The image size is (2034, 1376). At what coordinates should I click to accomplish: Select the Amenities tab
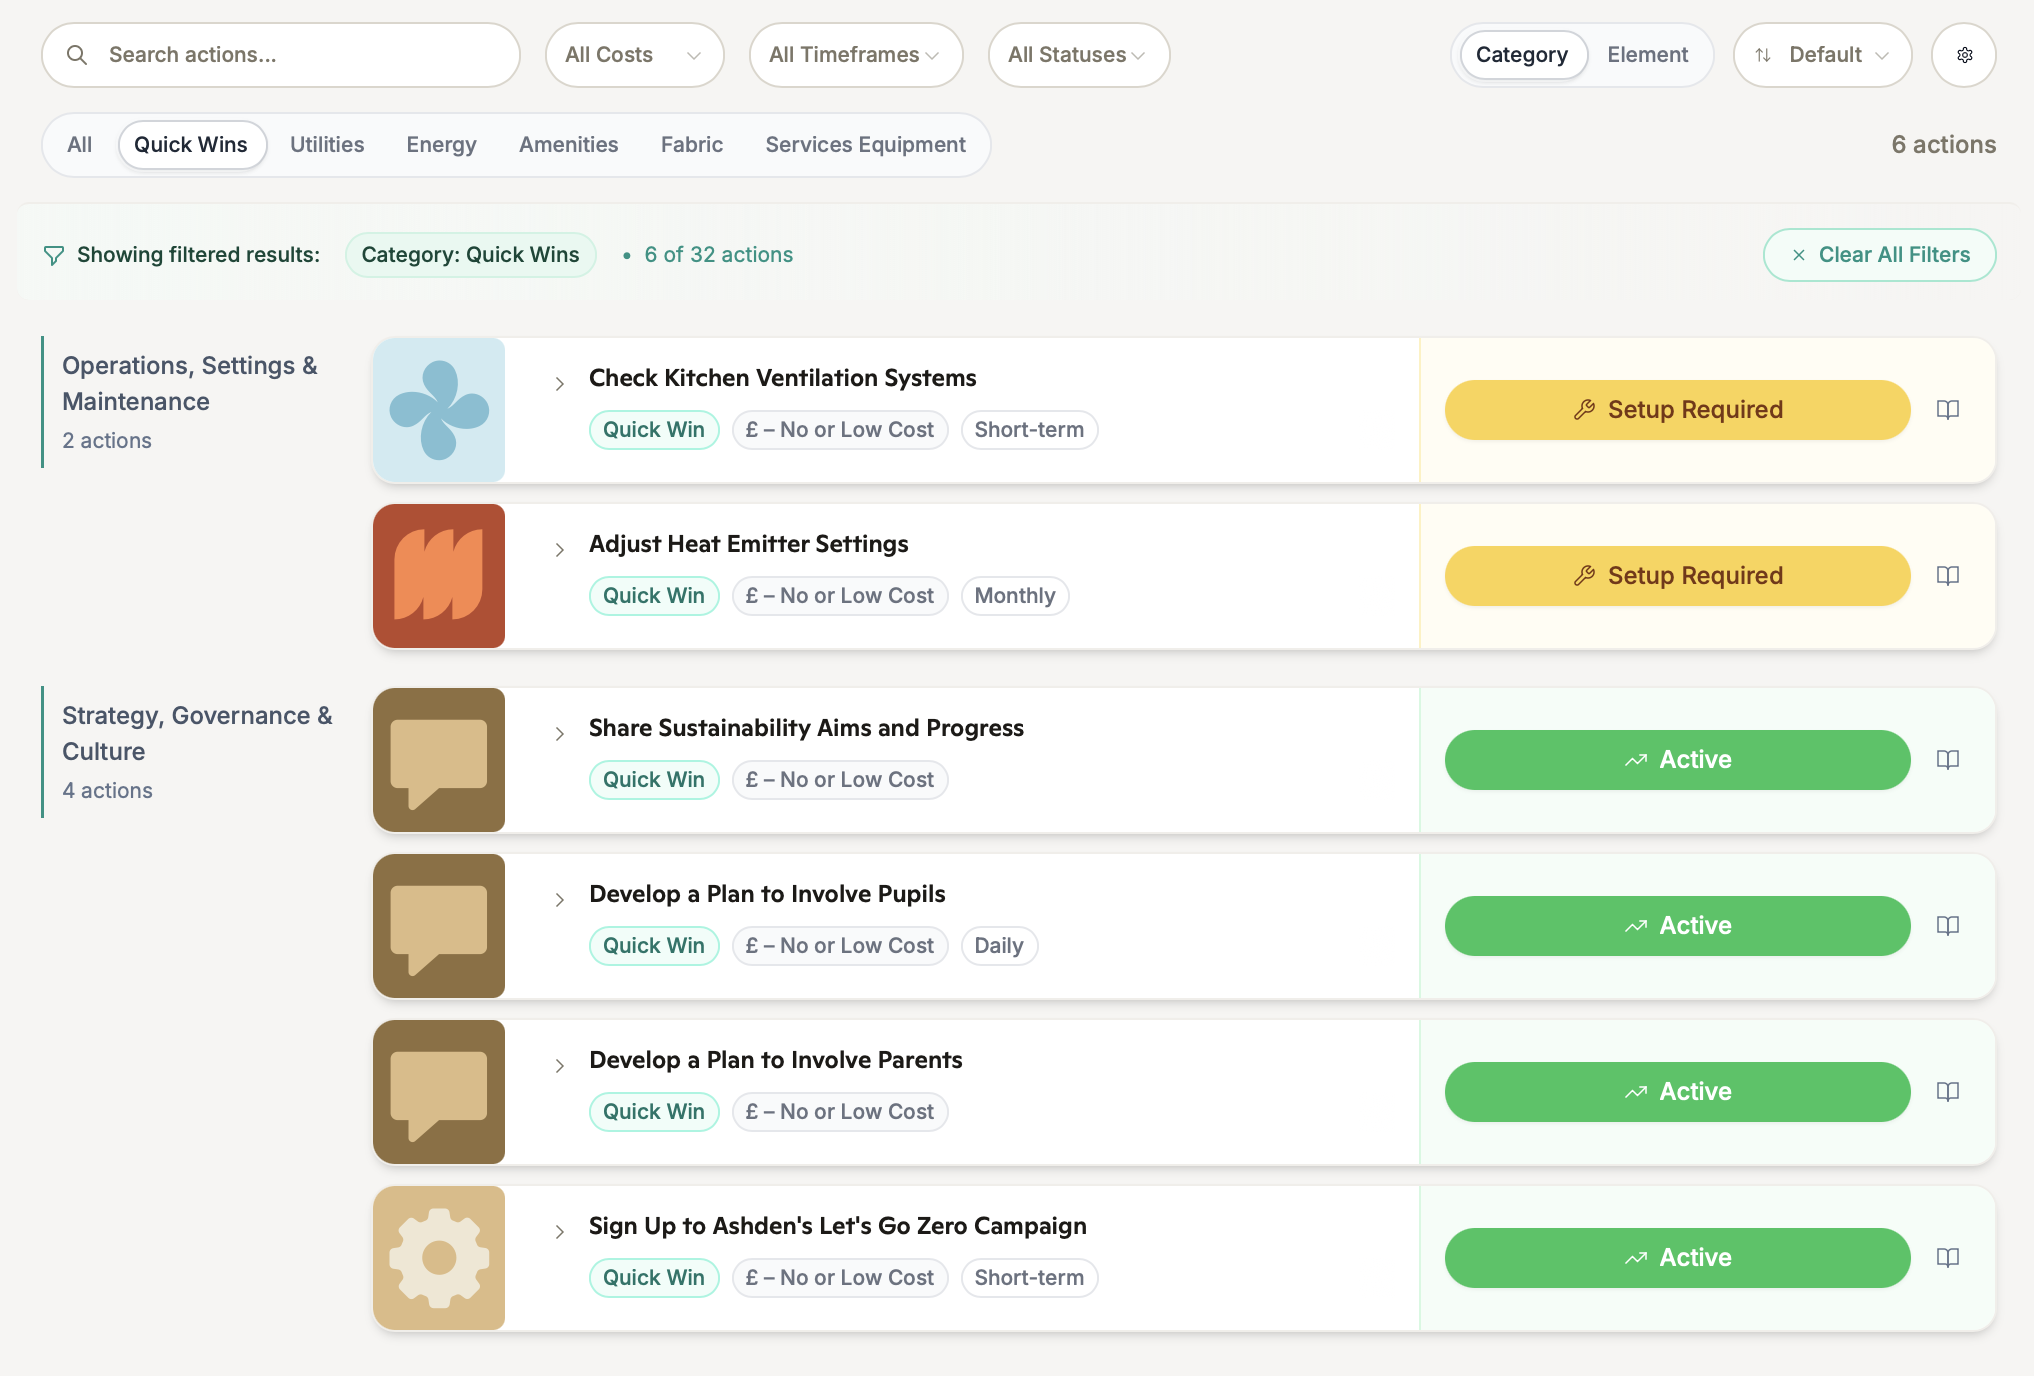tap(568, 145)
